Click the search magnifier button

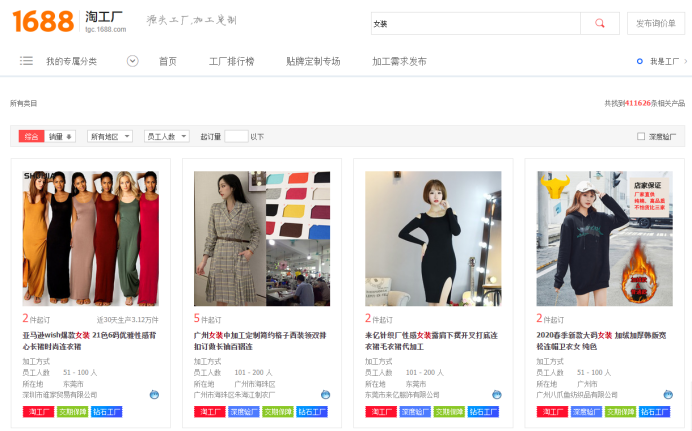click(x=600, y=23)
